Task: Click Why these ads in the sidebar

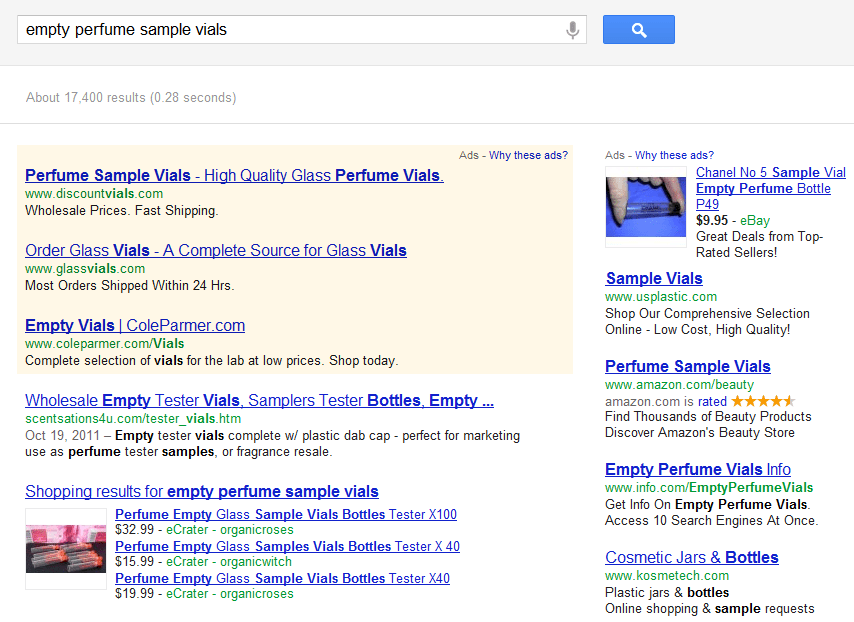Action: point(674,155)
